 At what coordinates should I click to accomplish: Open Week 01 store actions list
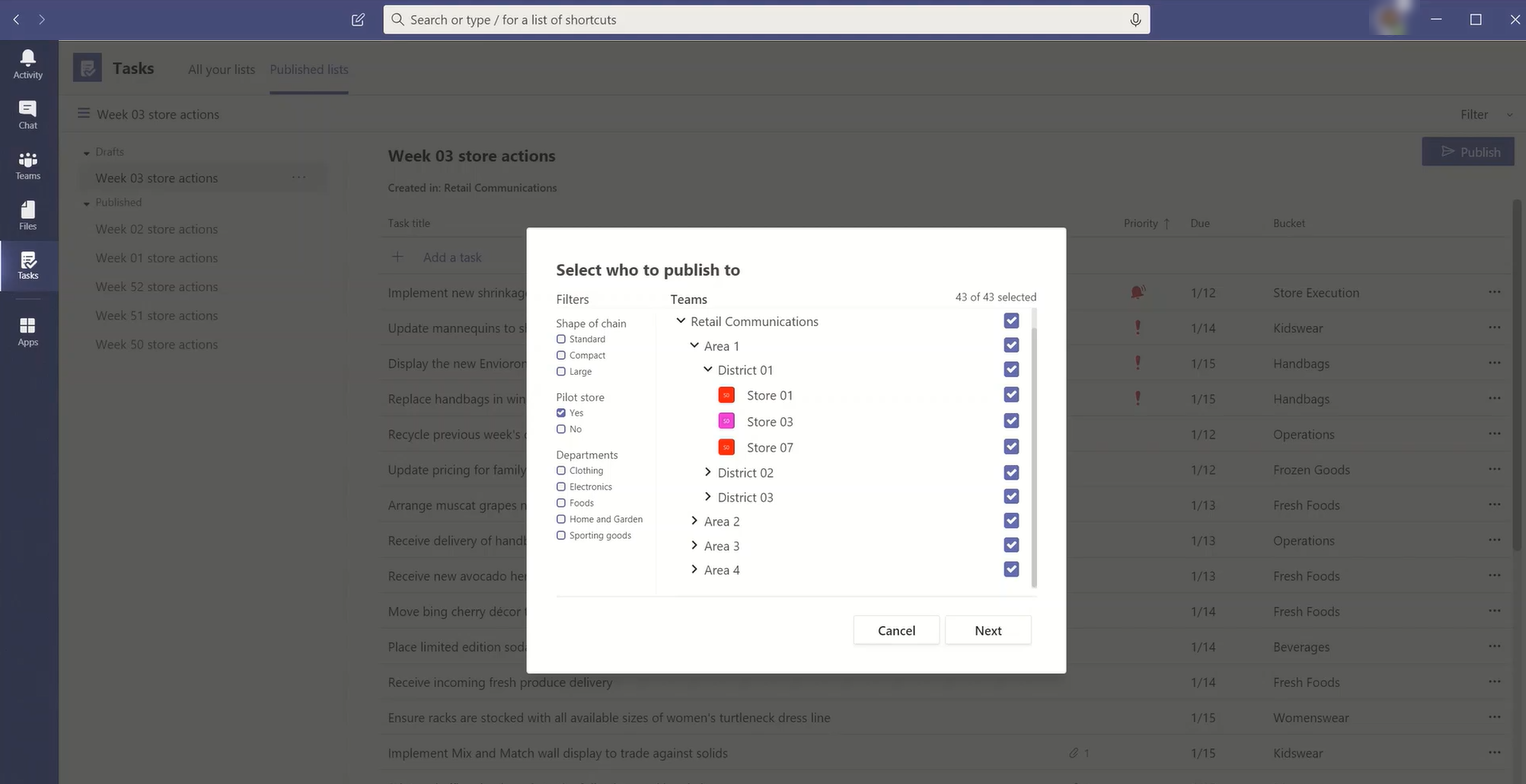[x=156, y=258]
